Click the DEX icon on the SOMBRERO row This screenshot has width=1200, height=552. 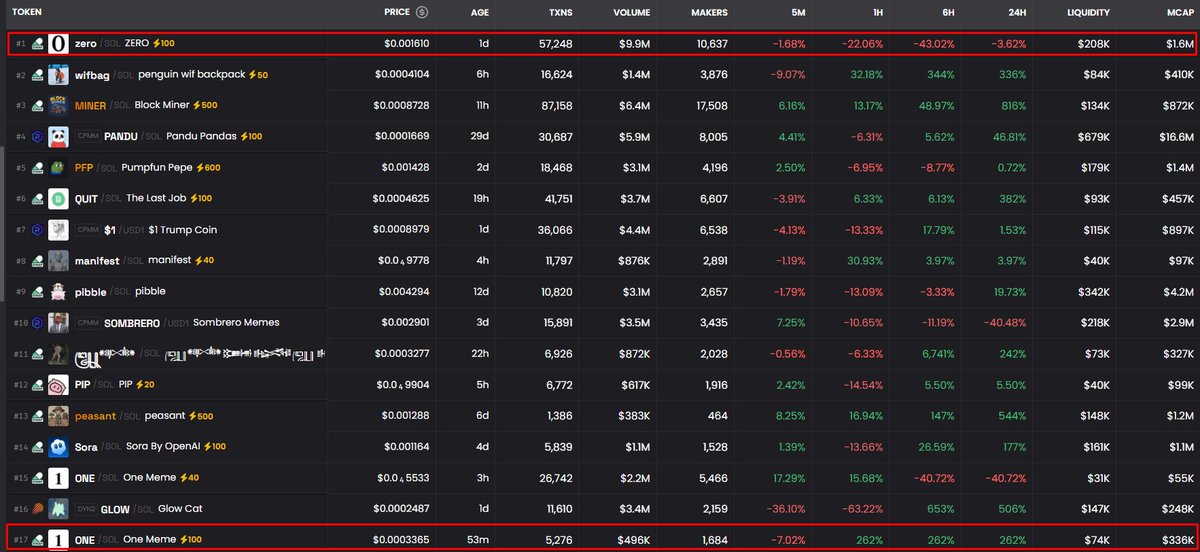[x=37, y=323]
